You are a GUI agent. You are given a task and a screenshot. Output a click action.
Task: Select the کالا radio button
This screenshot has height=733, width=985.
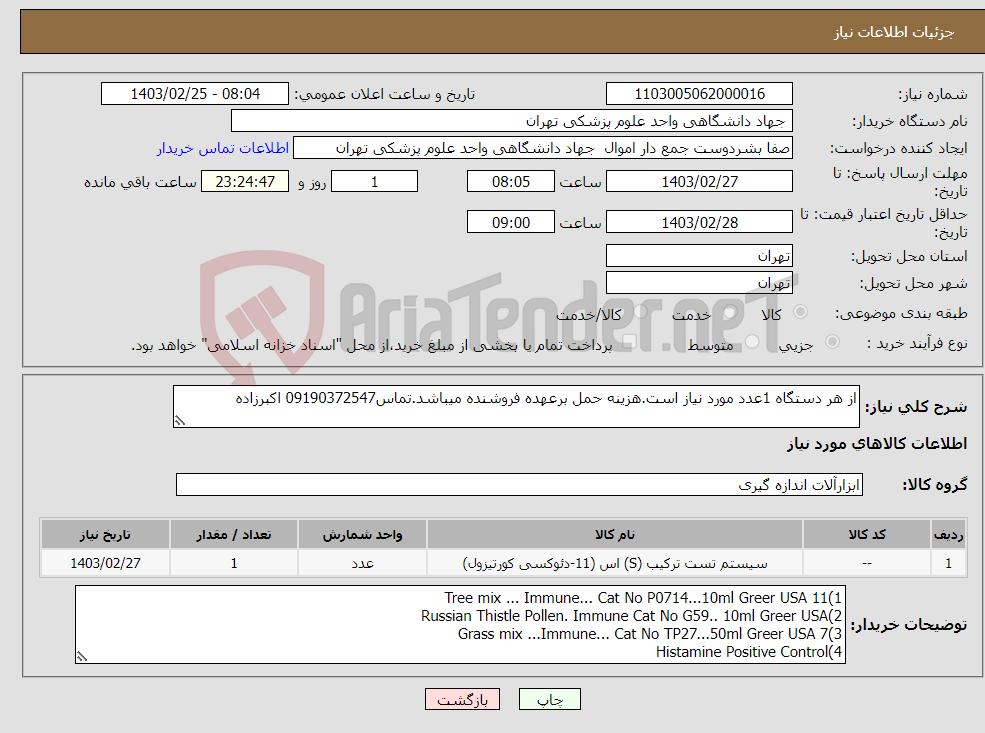point(800,312)
